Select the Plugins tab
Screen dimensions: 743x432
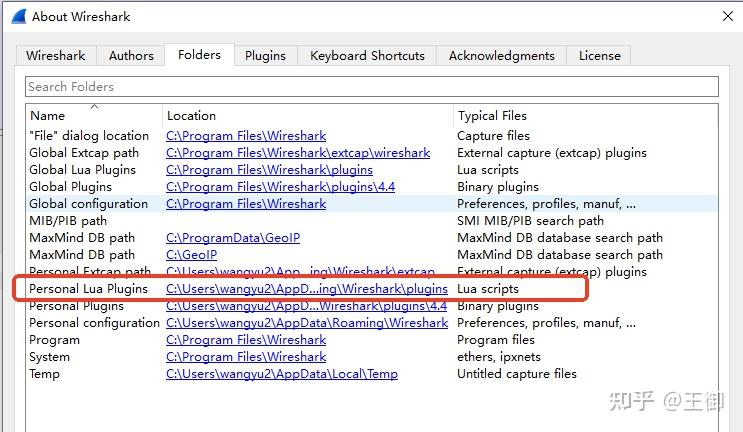pos(265,56)
